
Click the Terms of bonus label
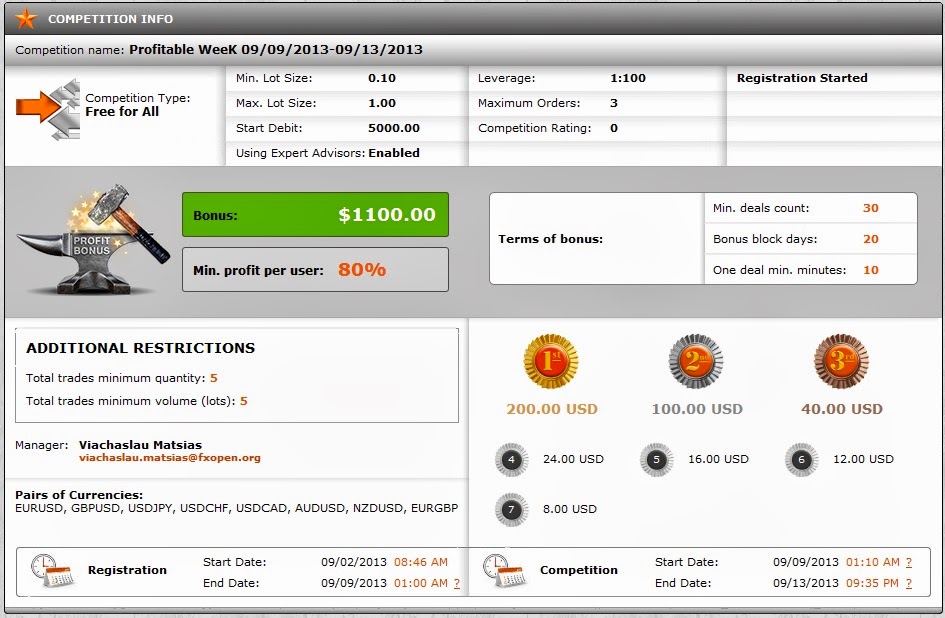tap(550, 239)
